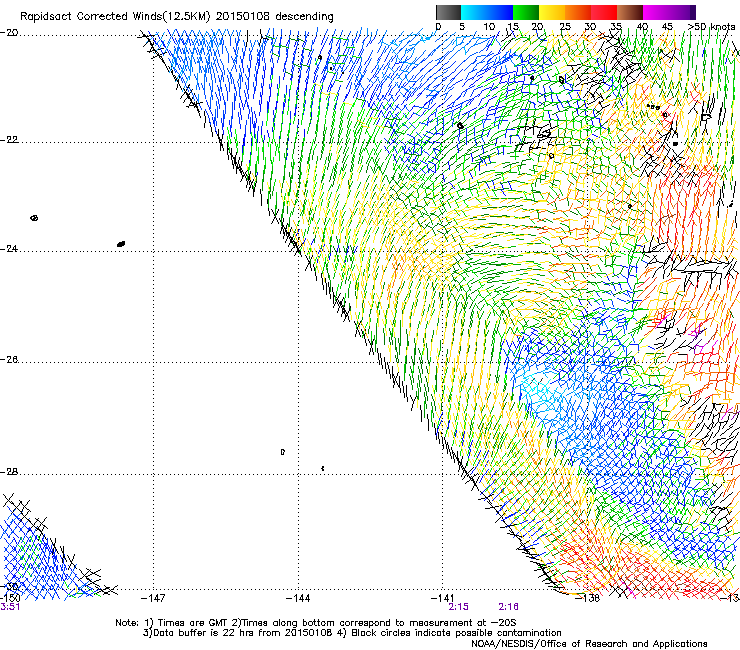Click the dark purple 45–50 knots legend segment
740x650 pixels.
pos(682,12)
